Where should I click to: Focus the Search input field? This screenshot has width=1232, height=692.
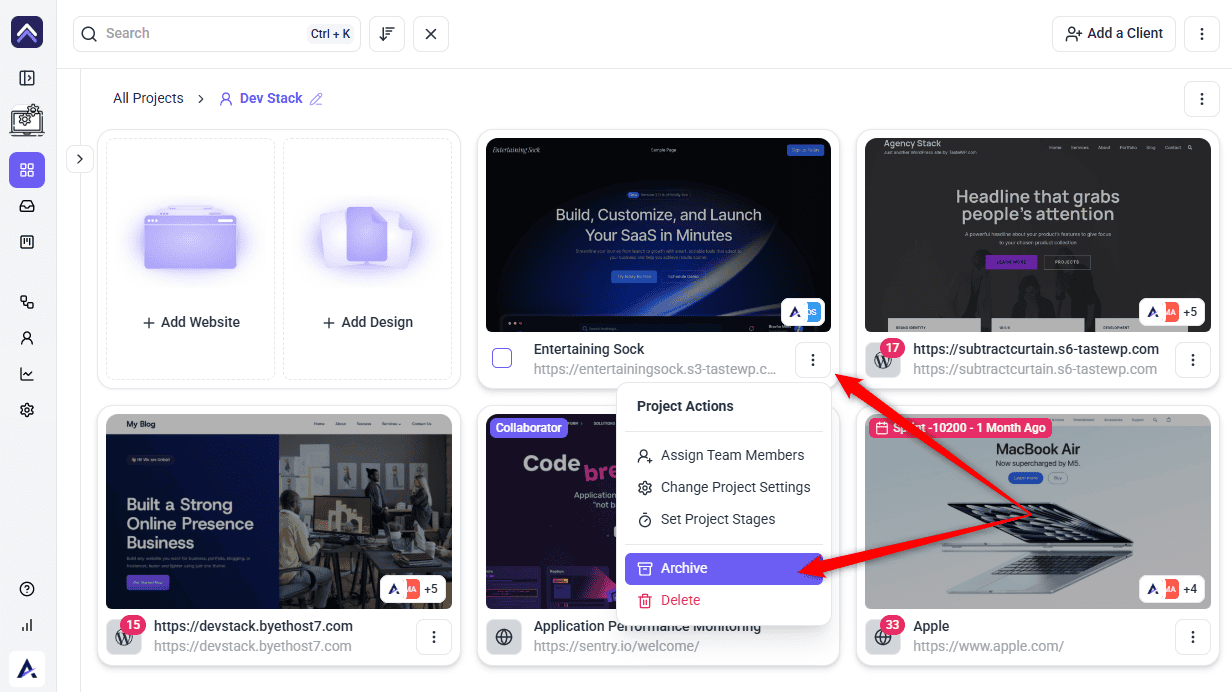217,34
